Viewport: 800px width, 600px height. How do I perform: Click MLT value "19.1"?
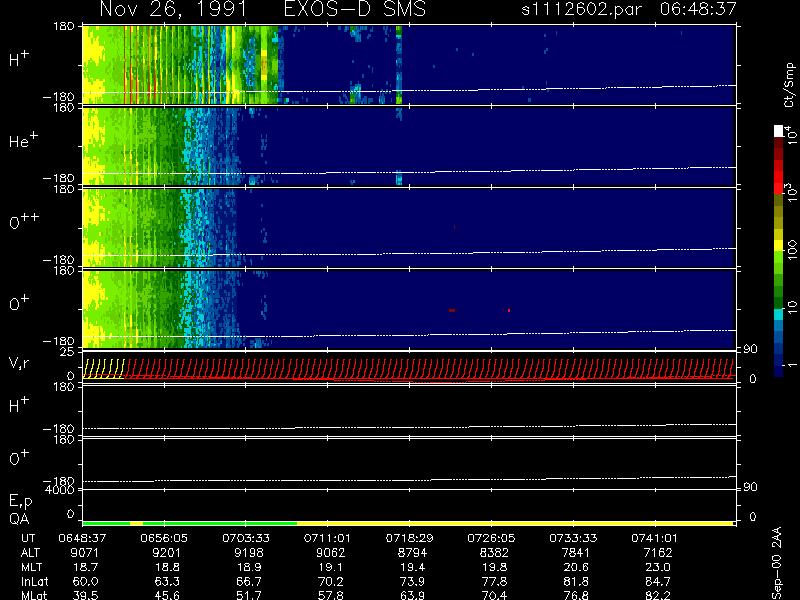tap(331, 567)
